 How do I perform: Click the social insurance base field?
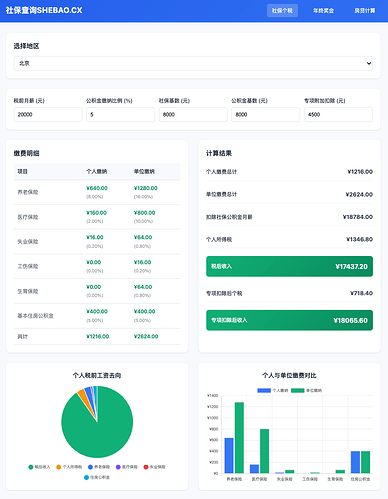[193, 114]
